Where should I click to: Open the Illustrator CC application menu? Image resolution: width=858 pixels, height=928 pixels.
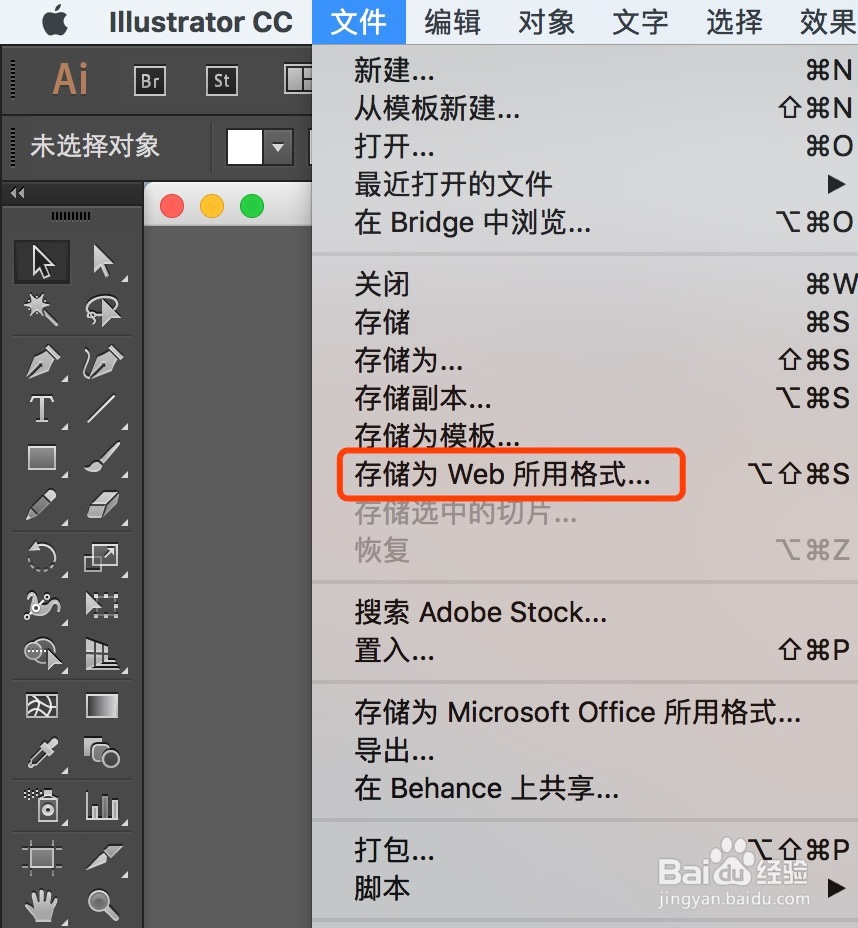click(201, 22)
